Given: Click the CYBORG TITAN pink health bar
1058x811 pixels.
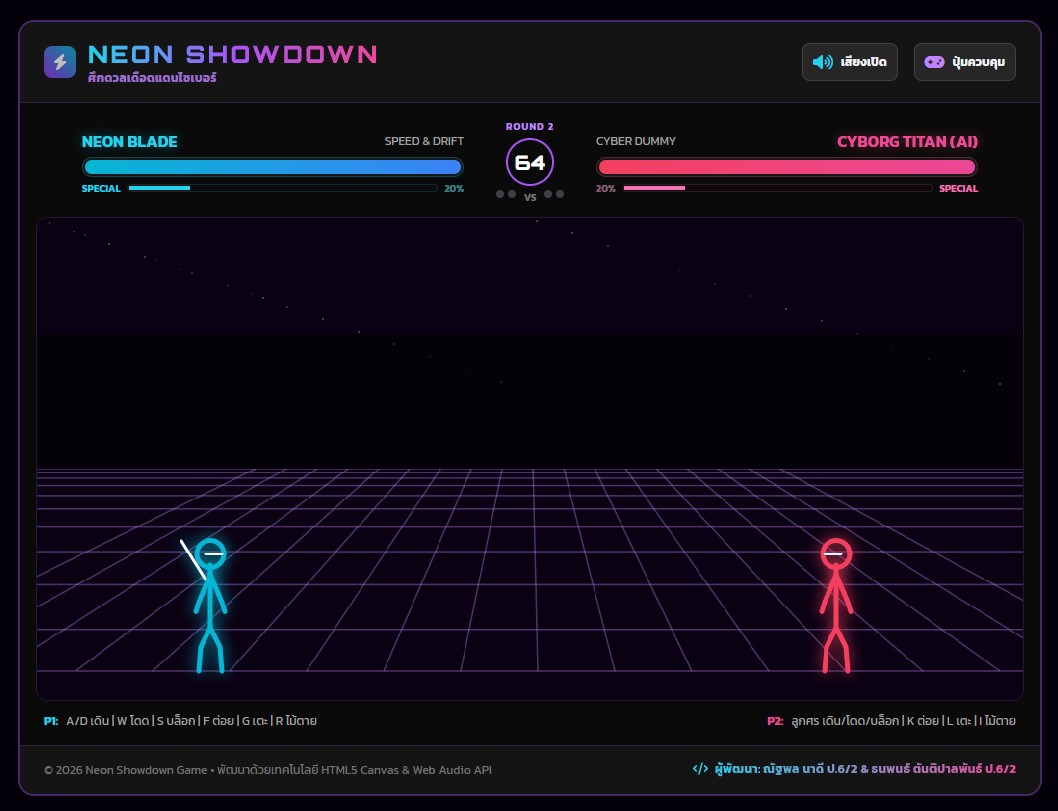Looking at the screenshot, I should click(x=787, y=167).
